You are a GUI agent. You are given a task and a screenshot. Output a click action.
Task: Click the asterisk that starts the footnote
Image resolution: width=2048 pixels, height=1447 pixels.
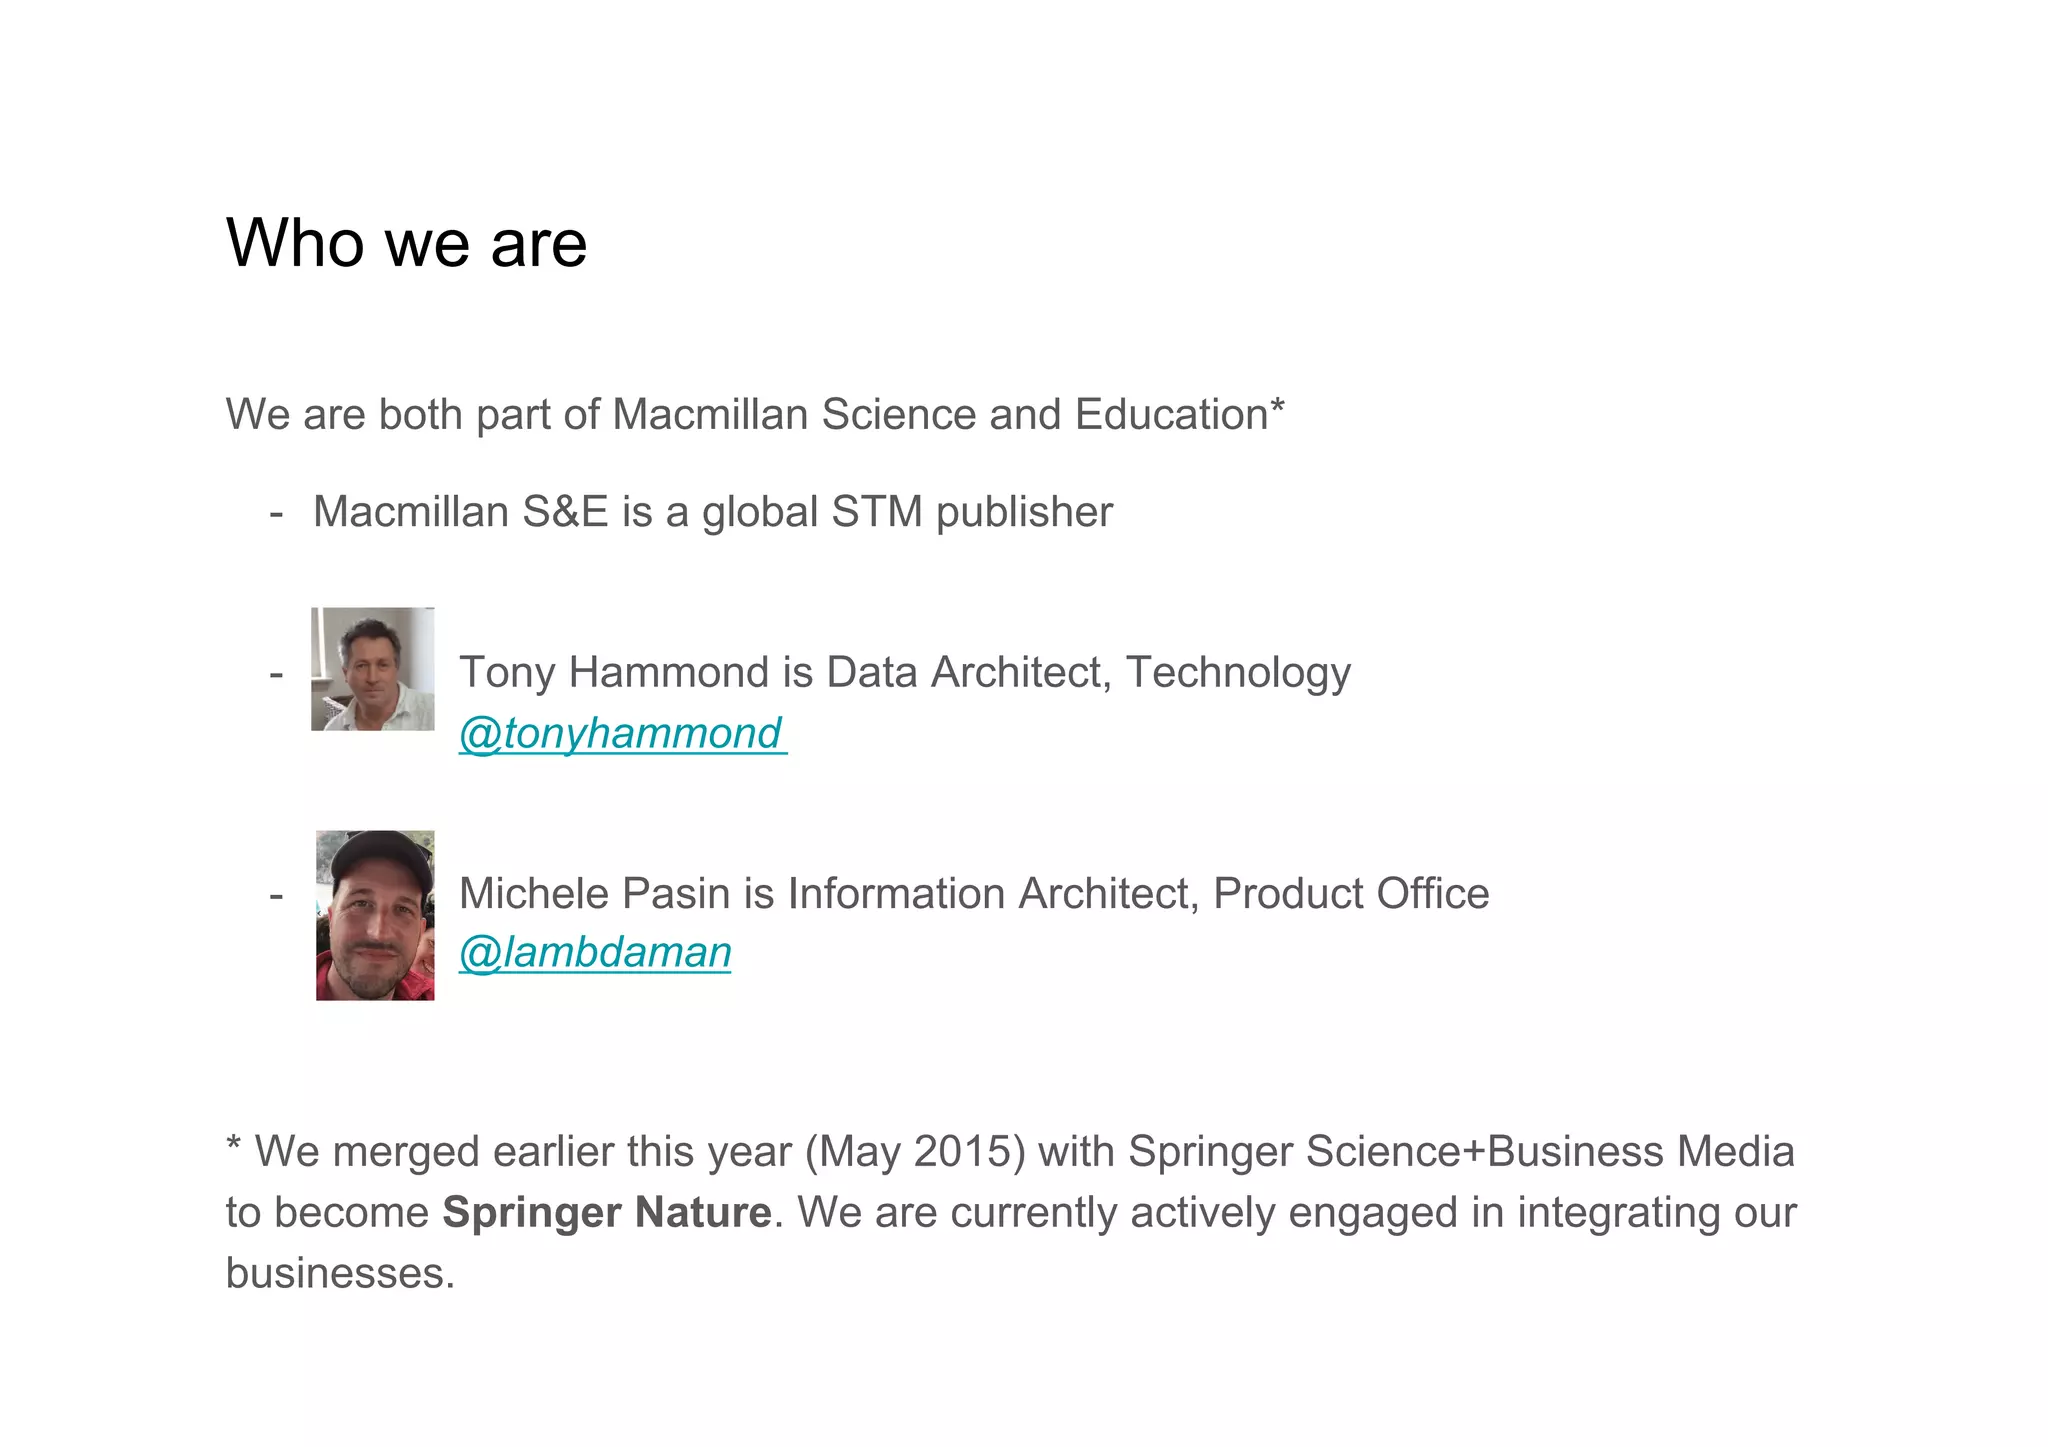click(233, 1144)
